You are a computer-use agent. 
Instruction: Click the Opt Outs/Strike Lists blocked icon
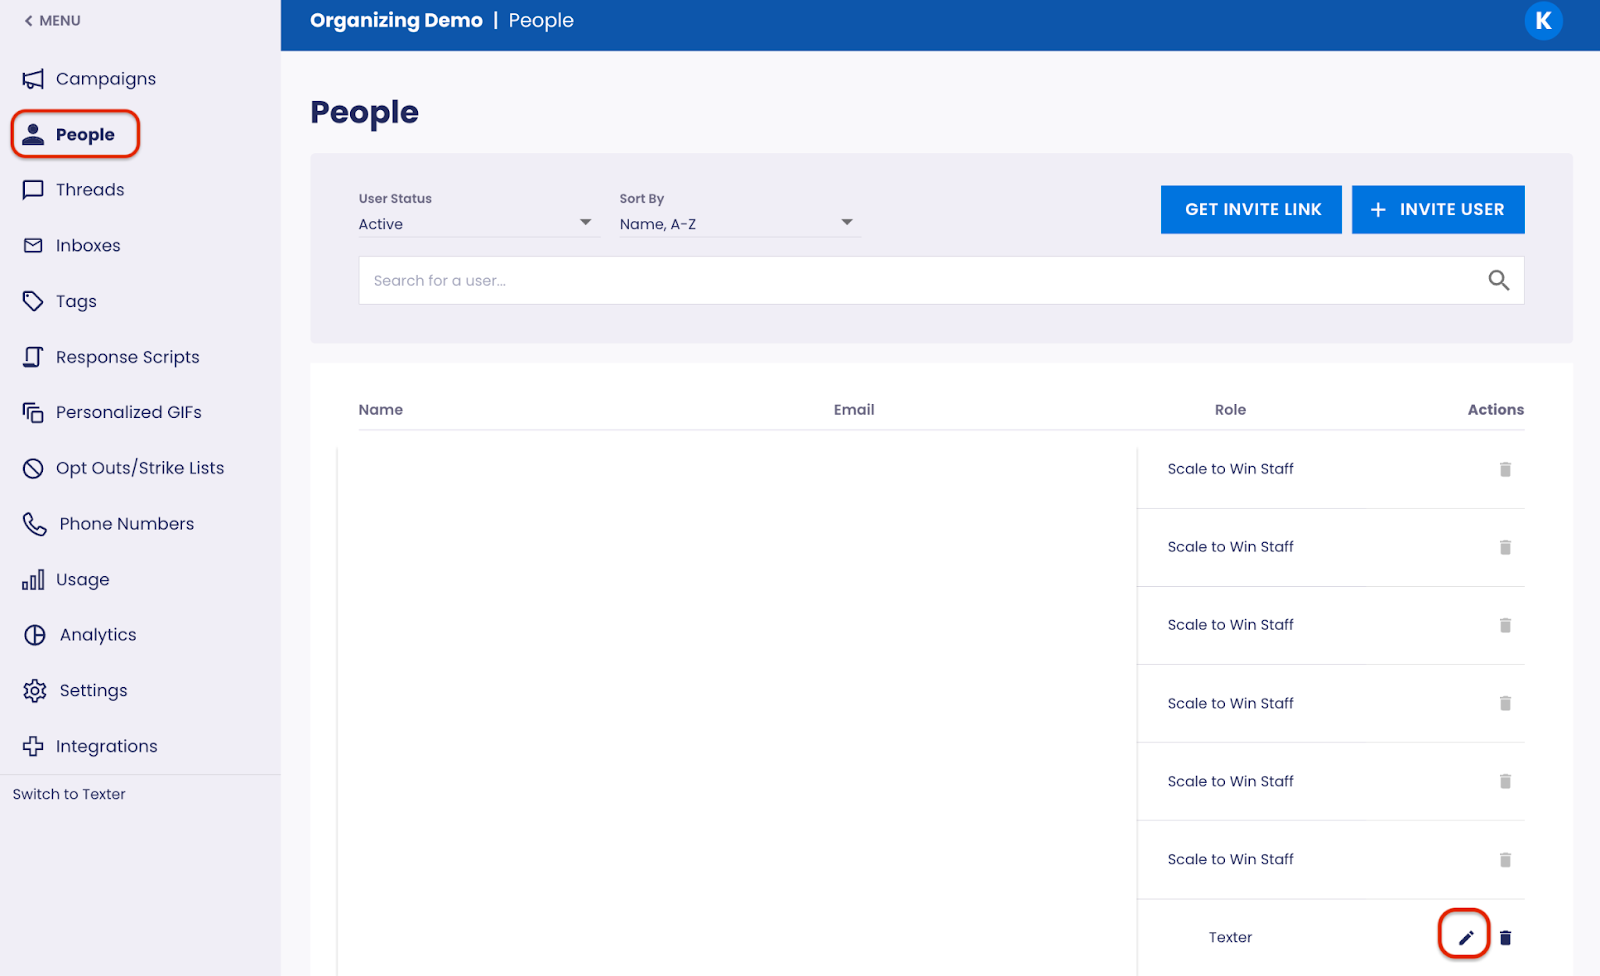coord(33,468)
